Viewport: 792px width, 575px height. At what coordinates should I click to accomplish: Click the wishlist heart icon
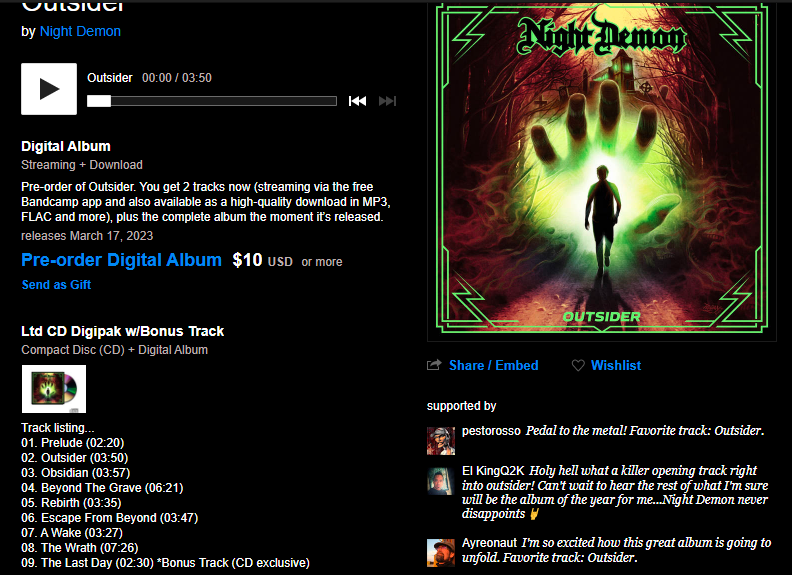click(x=578, y=365)
